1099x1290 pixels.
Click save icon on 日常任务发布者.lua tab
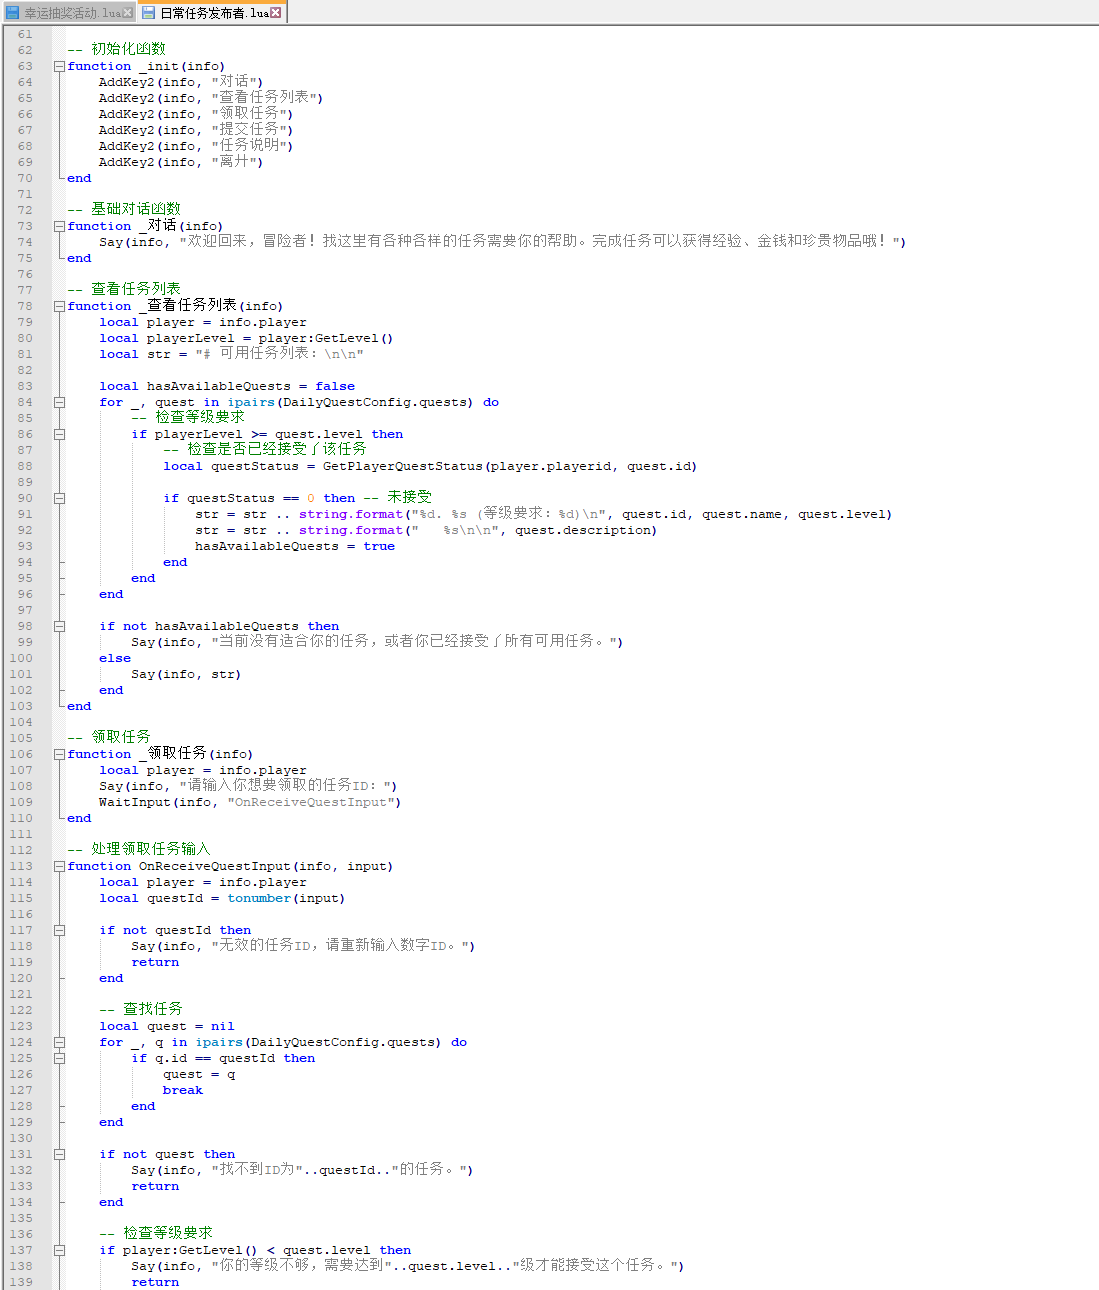148,13
